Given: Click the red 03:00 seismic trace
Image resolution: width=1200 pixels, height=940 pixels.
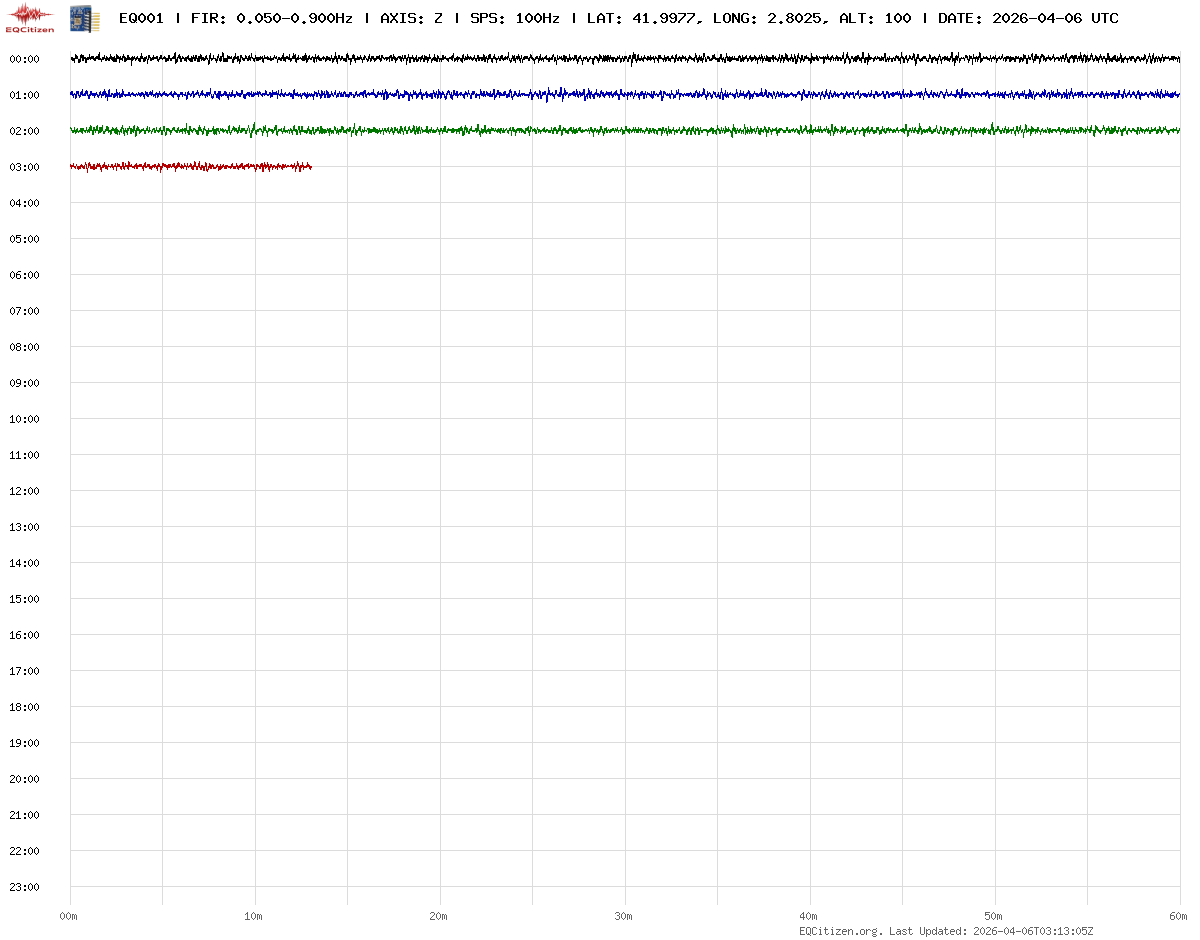Looking at the screenshot, I should click(190, 167).
